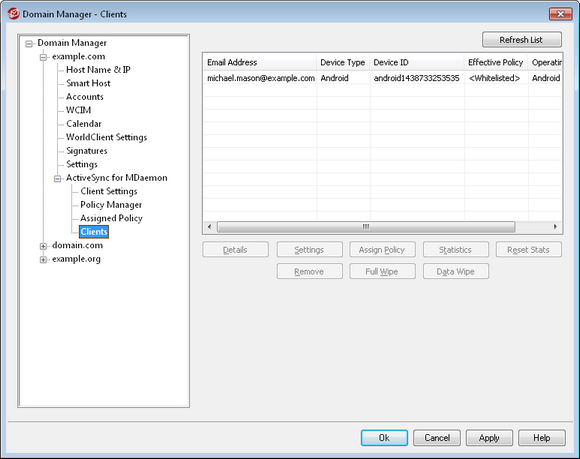This screenshot has width=580, height=459.
Task: Open the Policy Manager tree item
Action: pos(111,205)
